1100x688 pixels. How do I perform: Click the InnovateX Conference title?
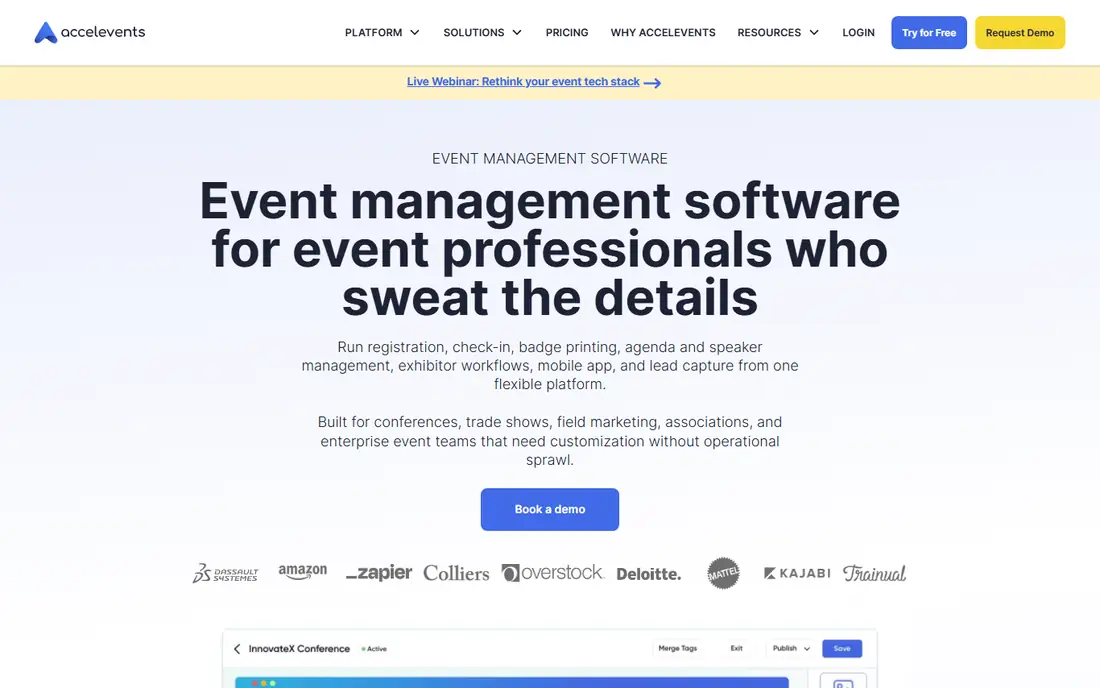tap(299, 649)
